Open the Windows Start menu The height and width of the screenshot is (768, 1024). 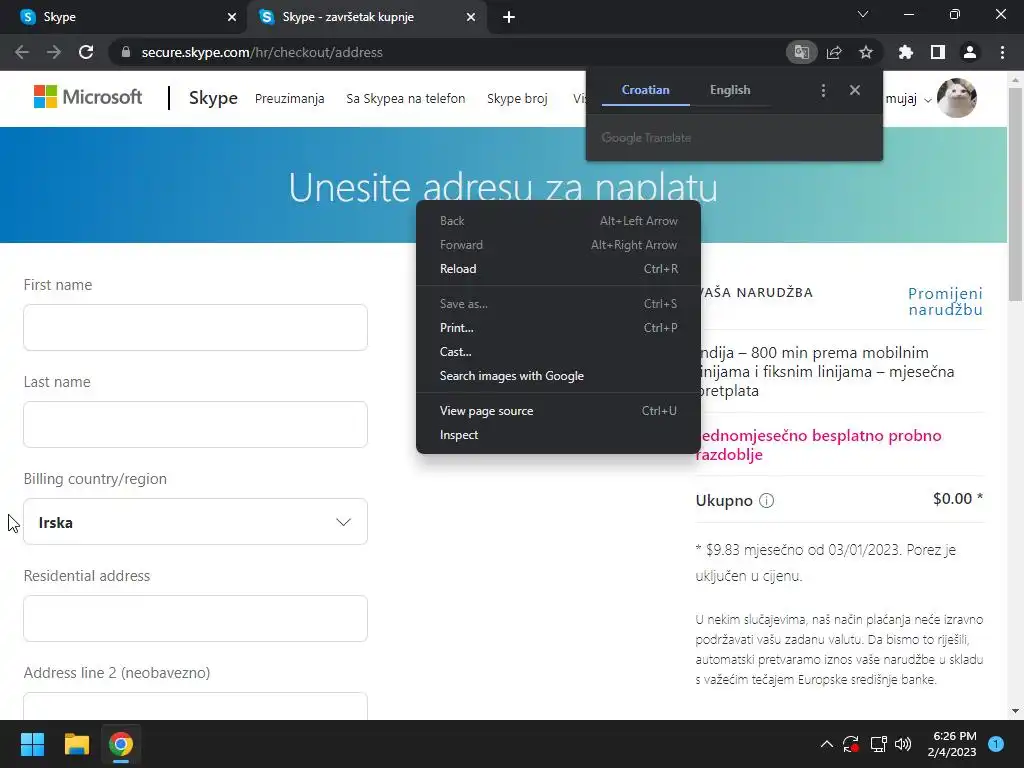coord(32,744)
